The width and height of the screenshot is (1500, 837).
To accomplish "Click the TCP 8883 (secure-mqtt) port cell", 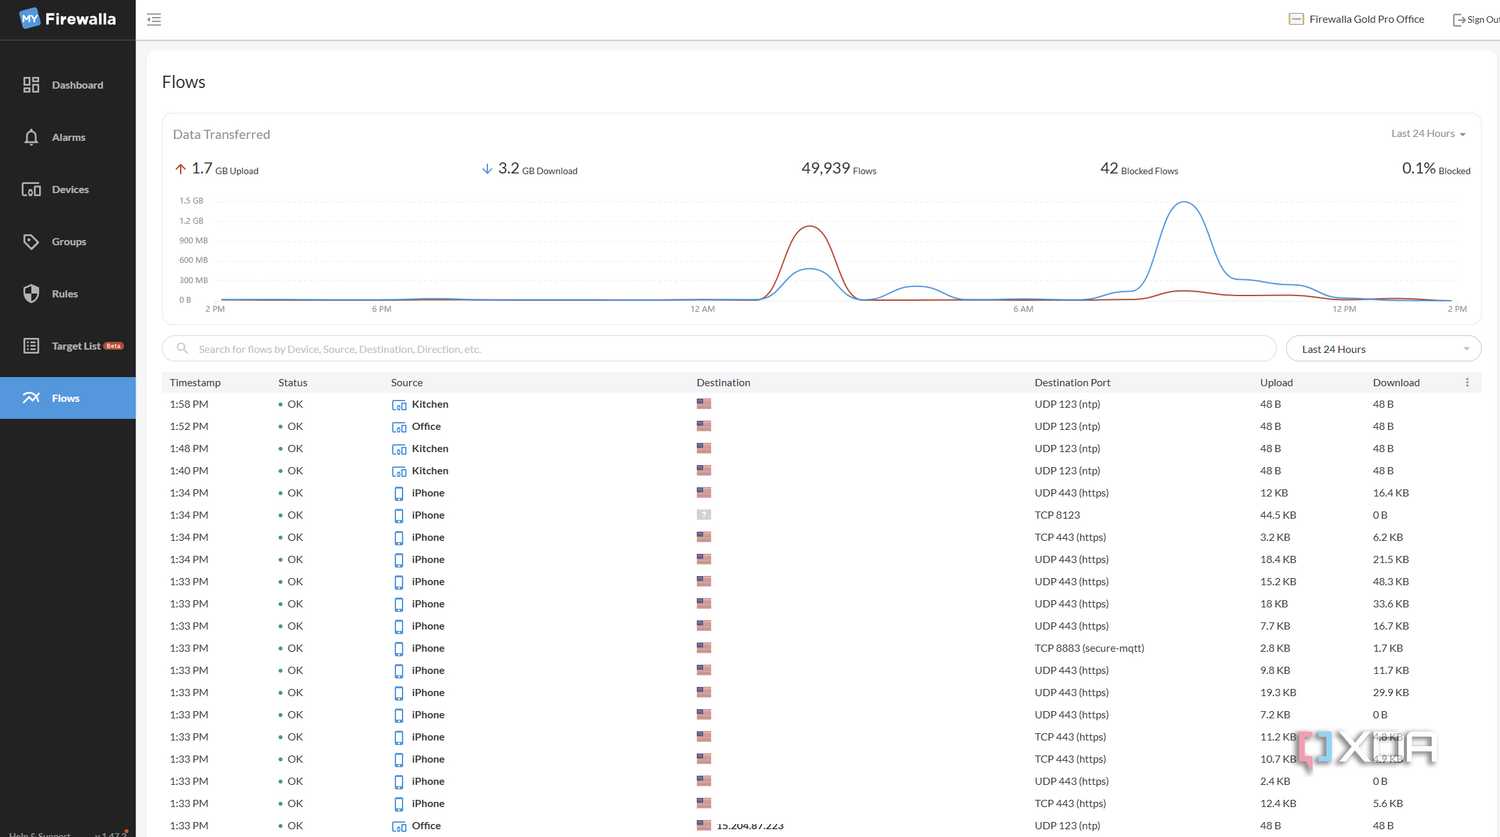I will click(1089, 648).
